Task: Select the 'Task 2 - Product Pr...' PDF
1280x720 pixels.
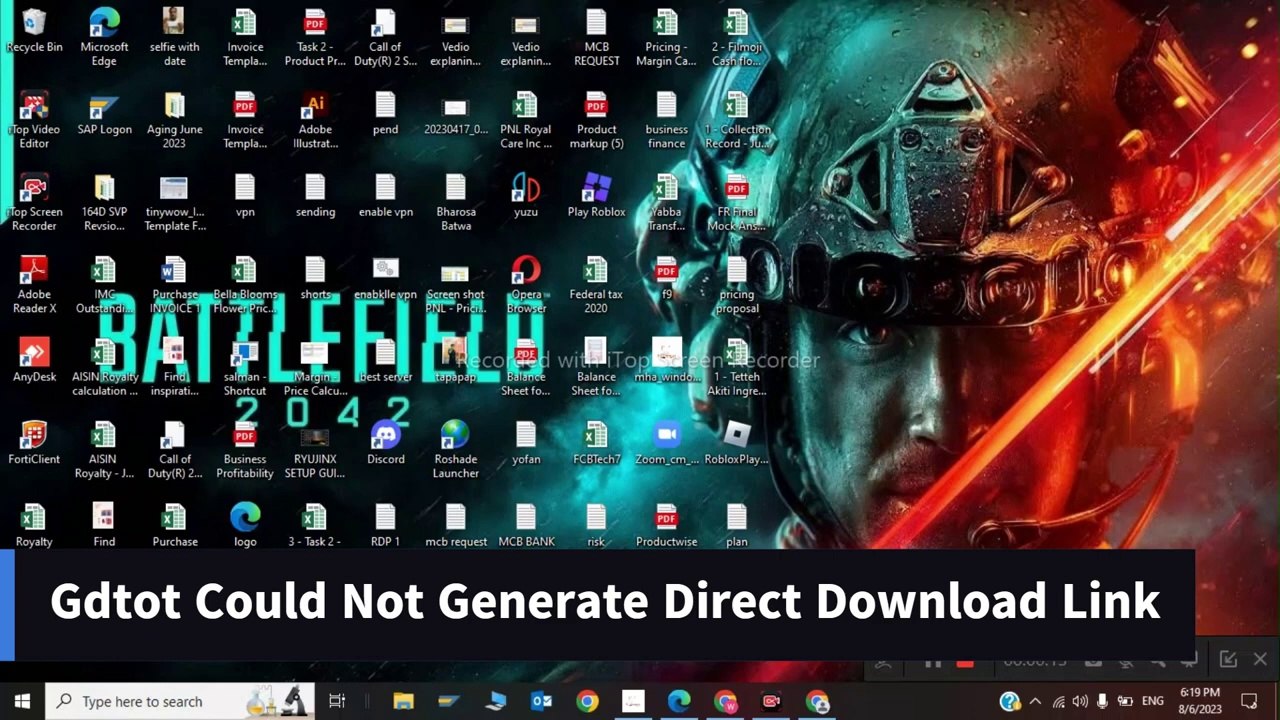Action: tap(315, 37)
